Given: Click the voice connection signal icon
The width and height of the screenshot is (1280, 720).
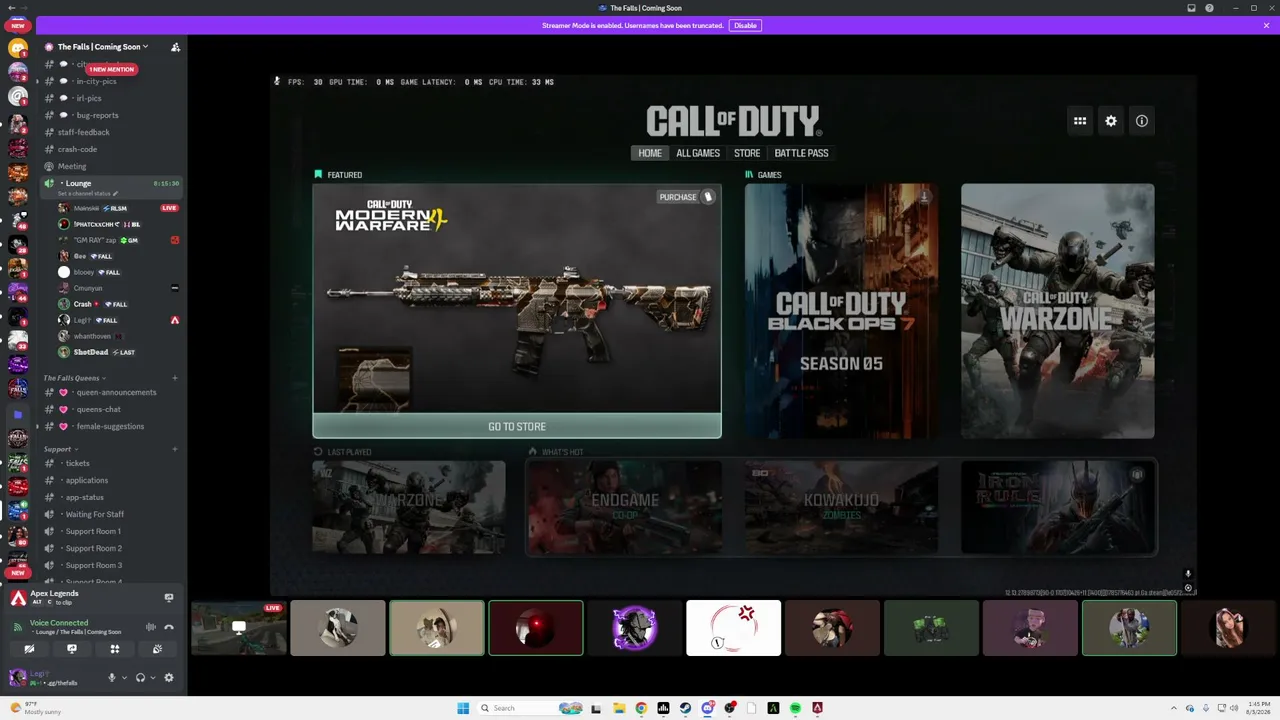Looking at the screenshot, I should (17, 627).
